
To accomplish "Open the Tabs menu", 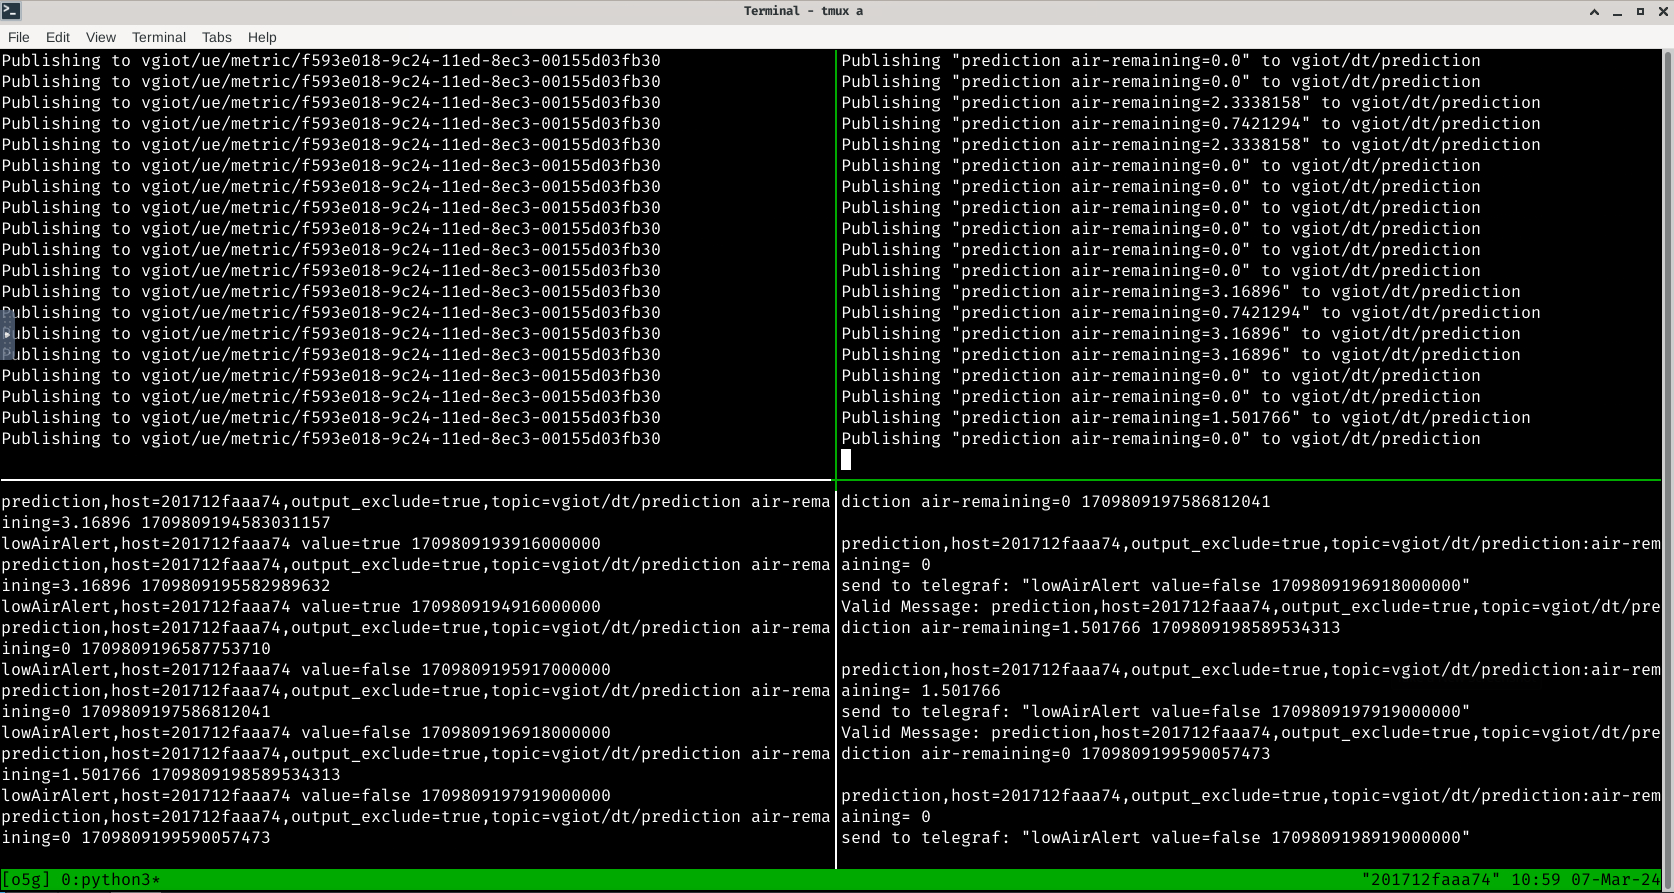I will [217, 37].
